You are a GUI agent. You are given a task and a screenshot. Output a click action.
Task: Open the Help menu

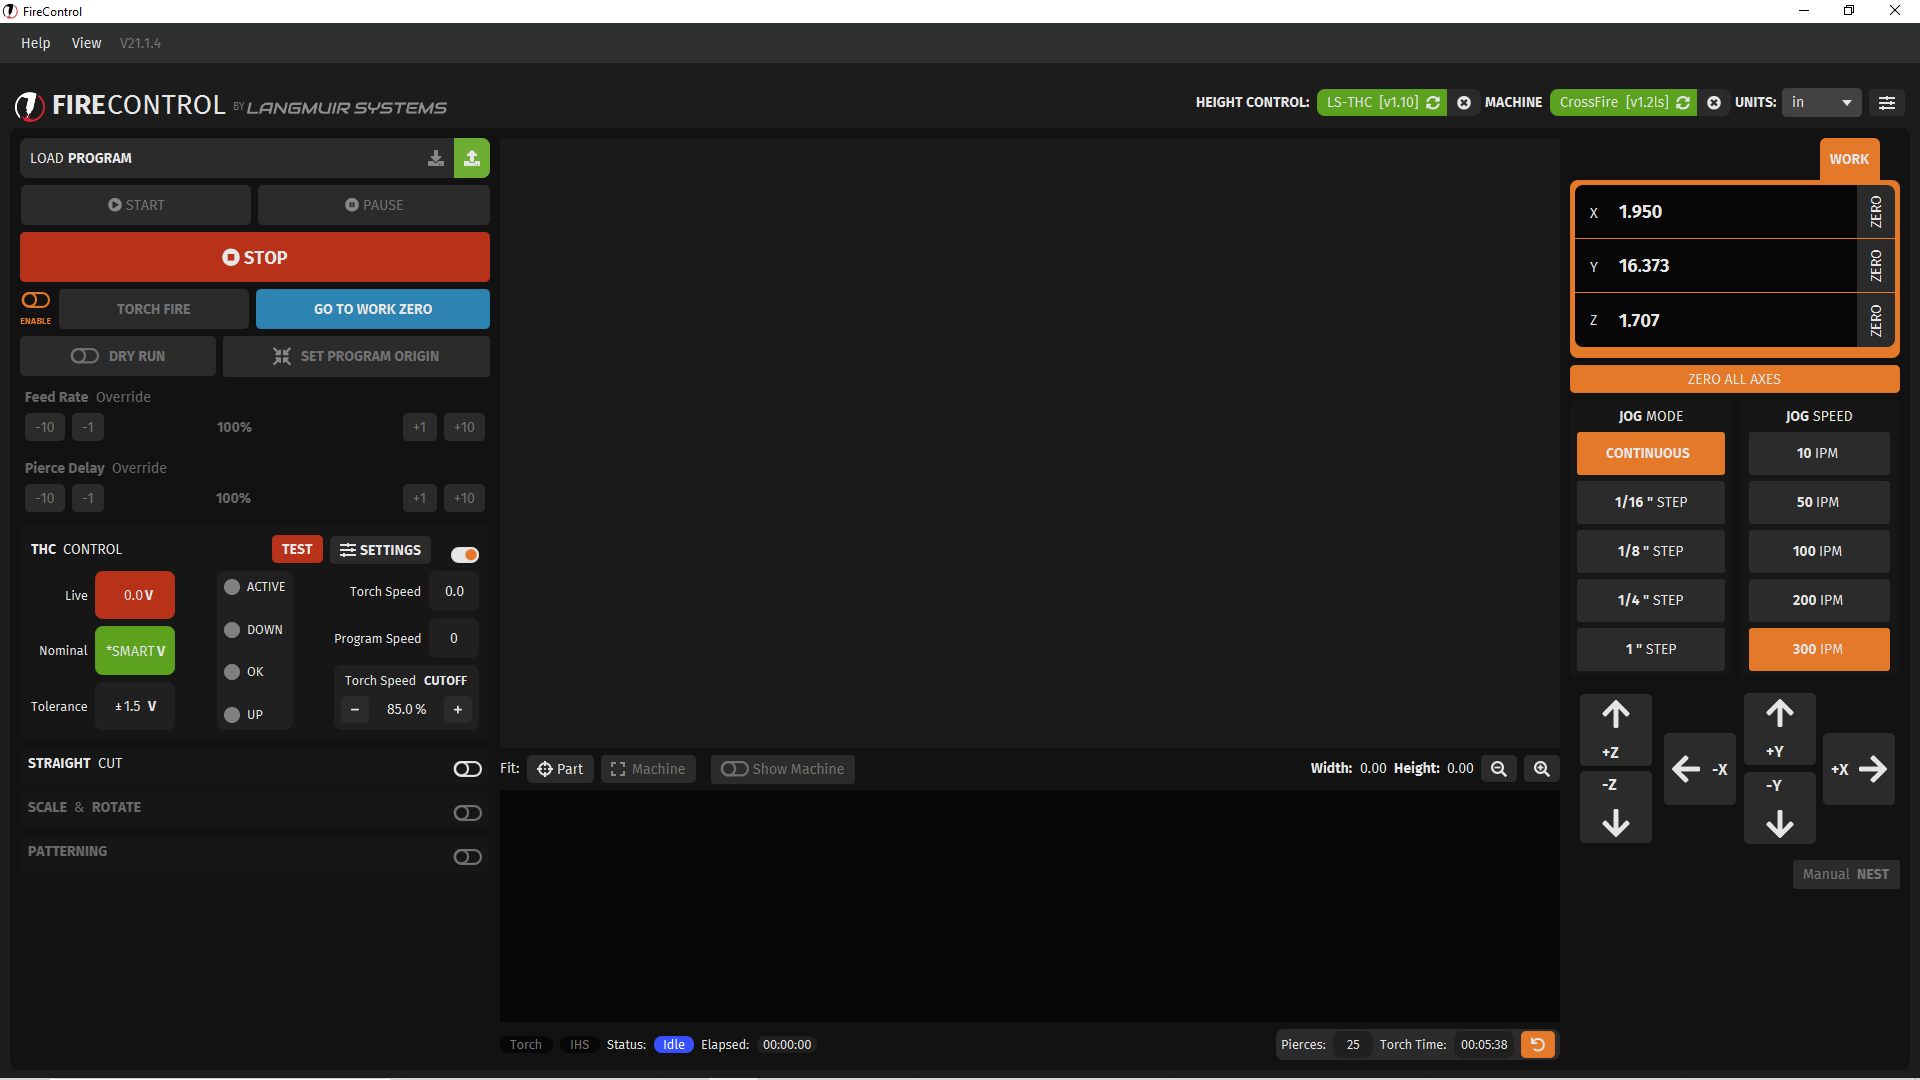pyautogui.click(x=35, y=43)
